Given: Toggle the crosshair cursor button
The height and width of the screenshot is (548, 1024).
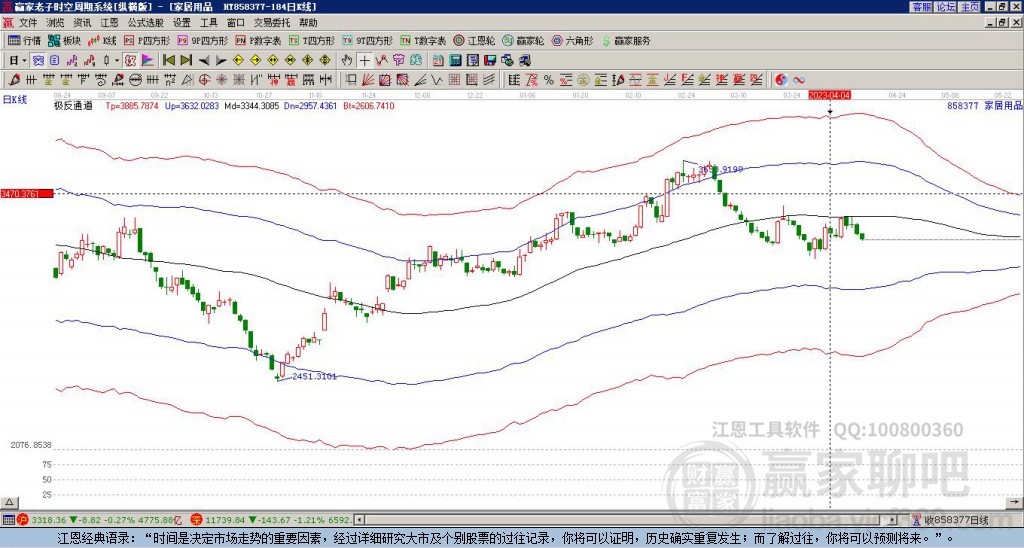Looking at the screenshot, I should coord(364,61).
